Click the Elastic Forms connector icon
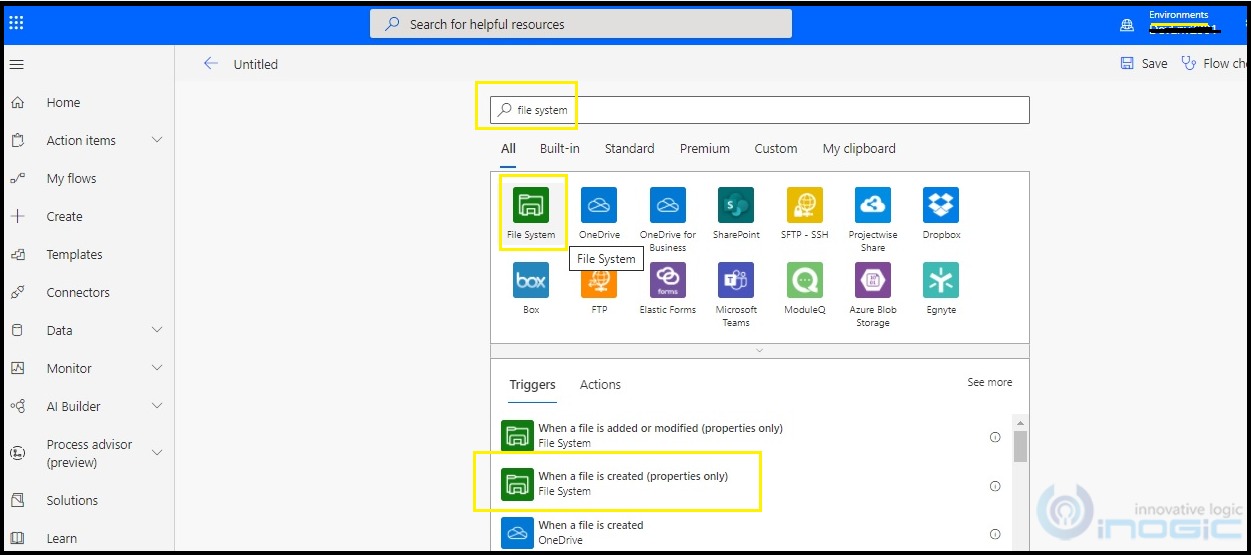1251x555 pixels. point(668,280)
